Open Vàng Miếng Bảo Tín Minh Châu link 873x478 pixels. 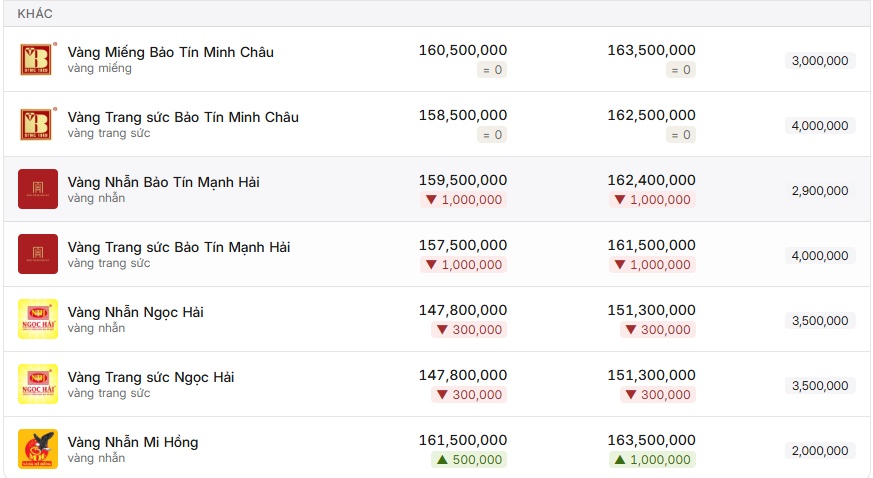click(170, 52)
